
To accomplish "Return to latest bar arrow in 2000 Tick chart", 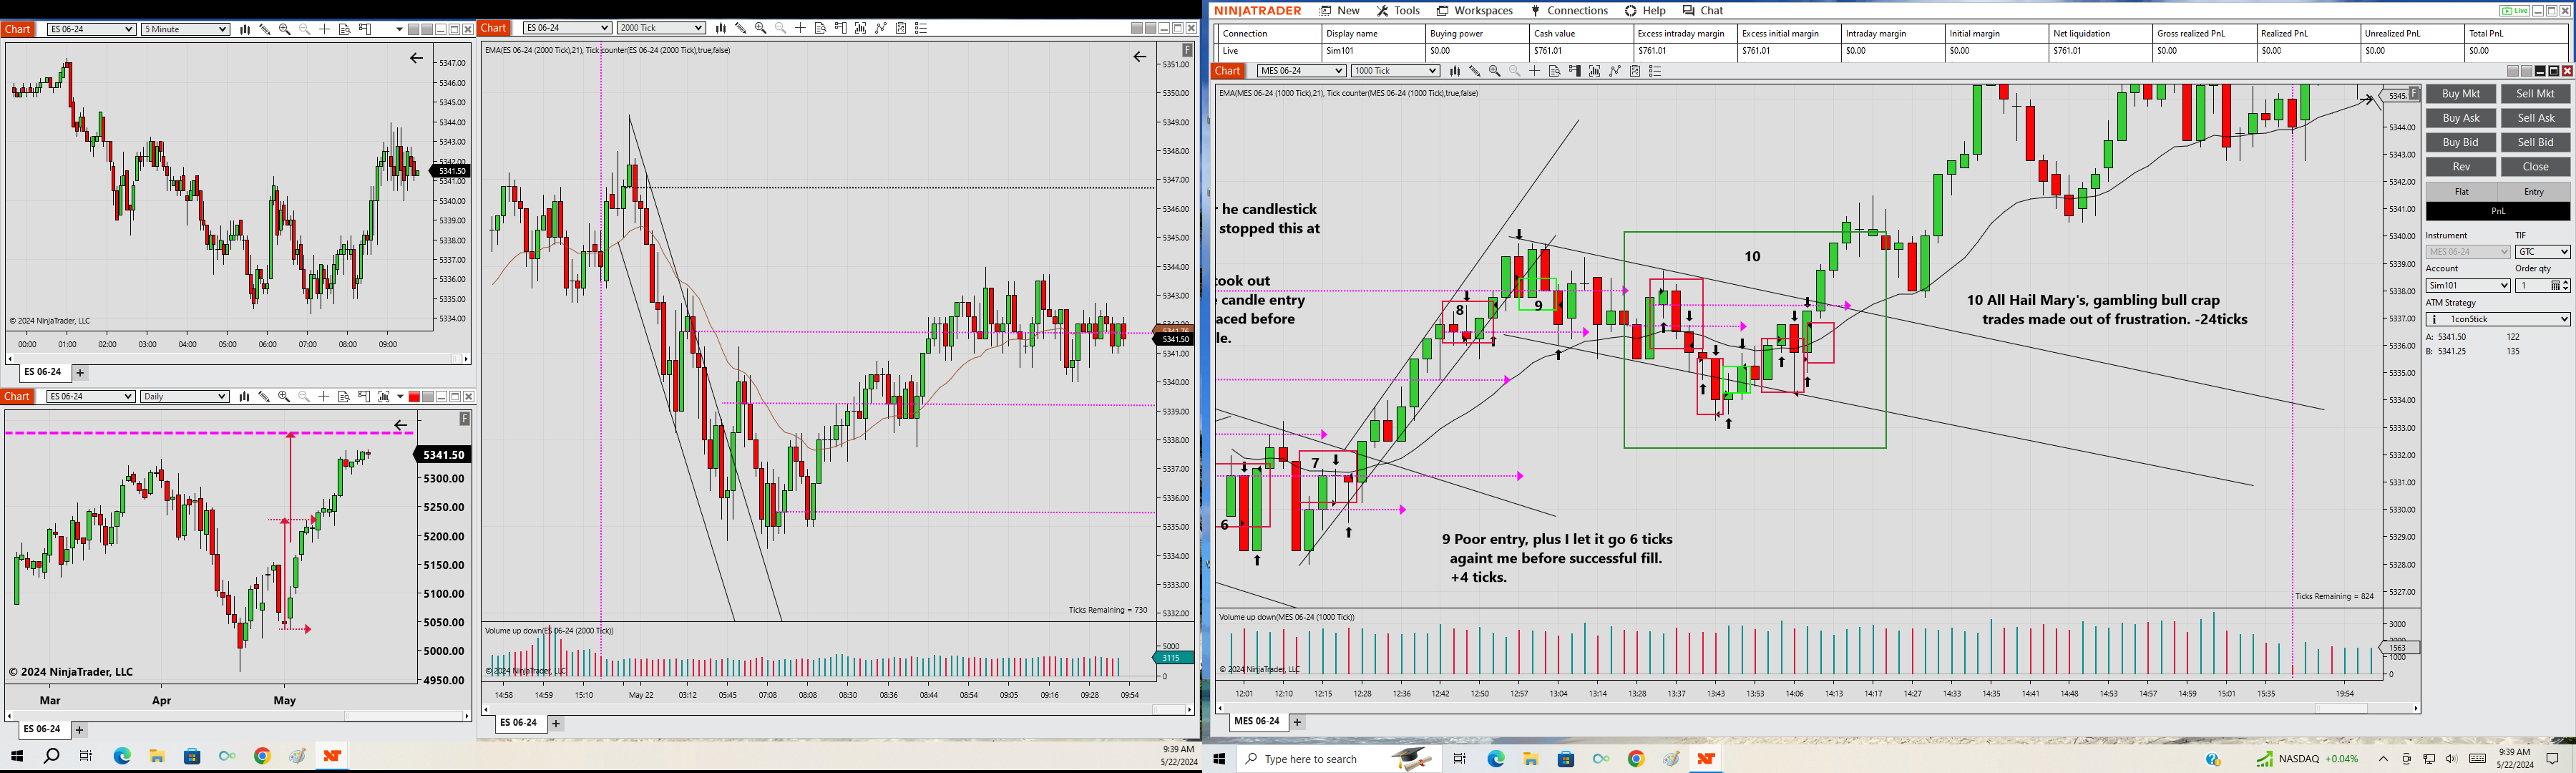I will (1139, 57).
